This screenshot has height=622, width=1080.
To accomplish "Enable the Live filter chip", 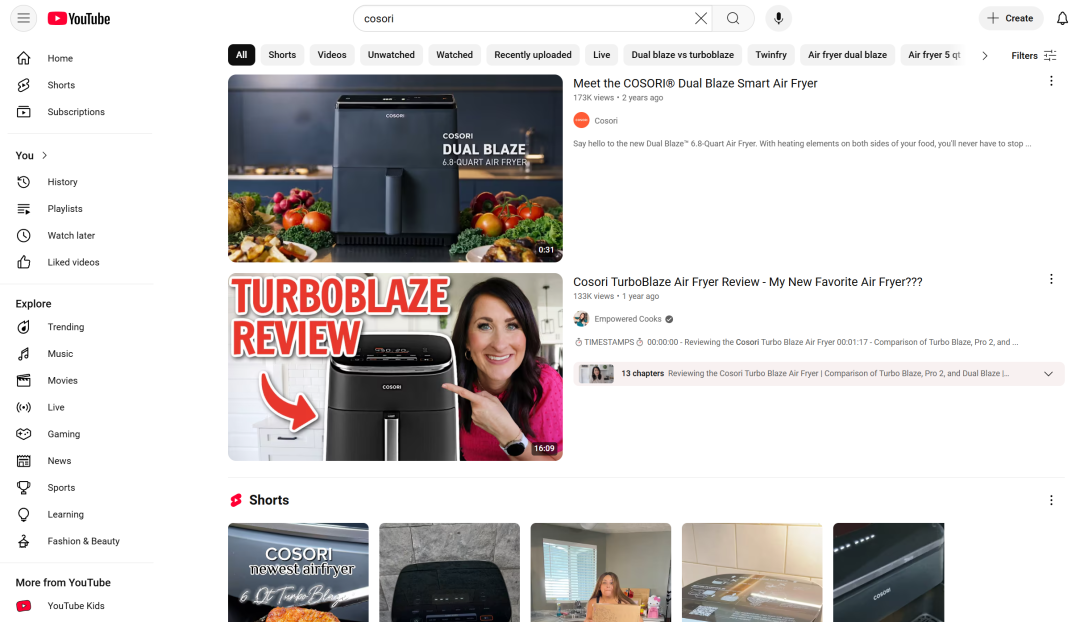I will pos(601,55).
